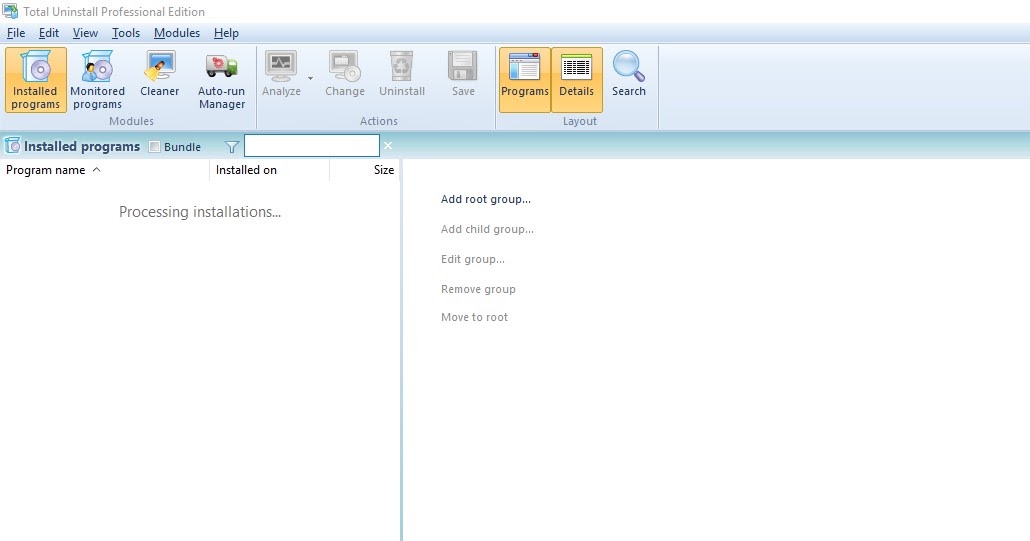Select Remove group entry
The width and height of the screenshot is (1030, 541).
478,289
